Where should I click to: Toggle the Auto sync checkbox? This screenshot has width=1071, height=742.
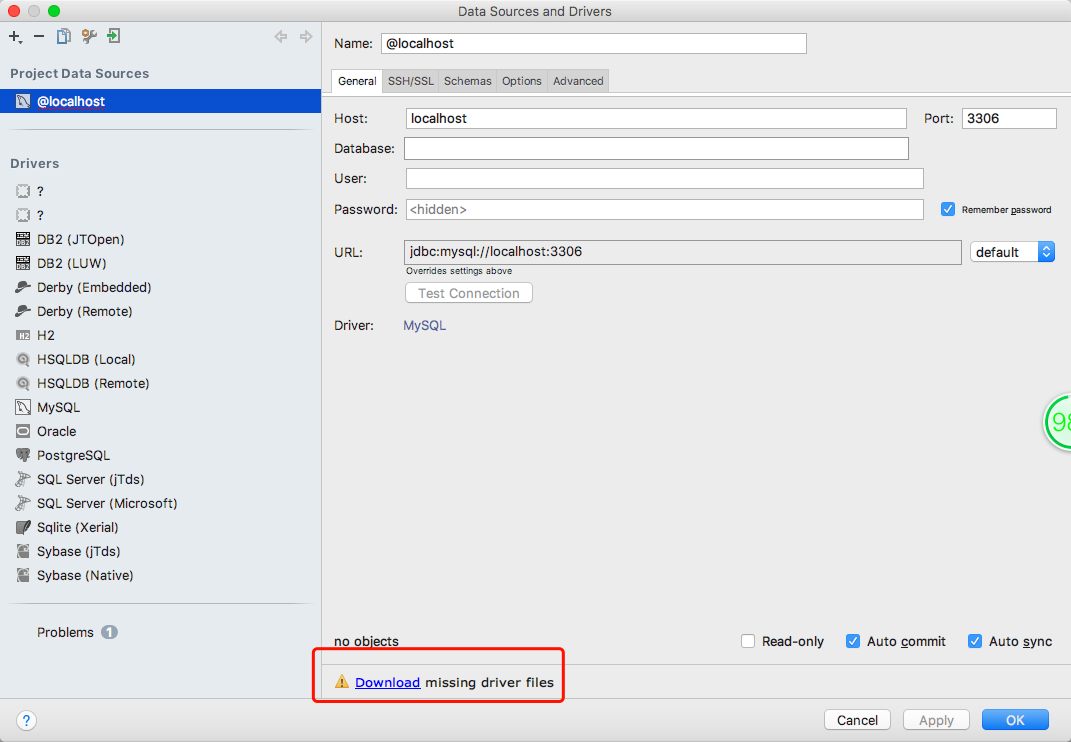coord(975,641)
